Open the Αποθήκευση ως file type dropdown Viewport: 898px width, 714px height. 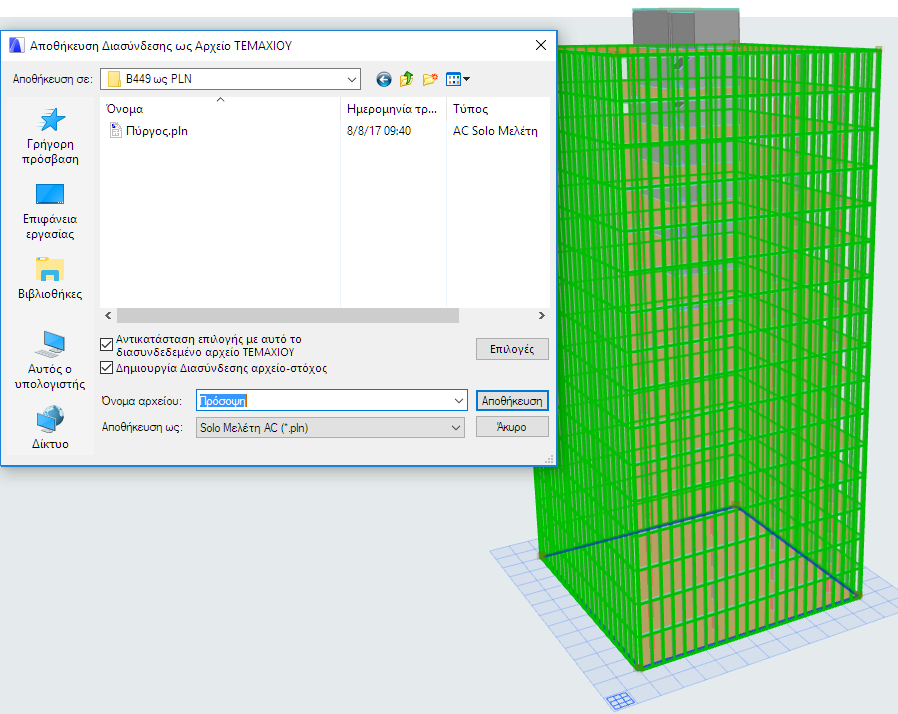coord(457,427)
